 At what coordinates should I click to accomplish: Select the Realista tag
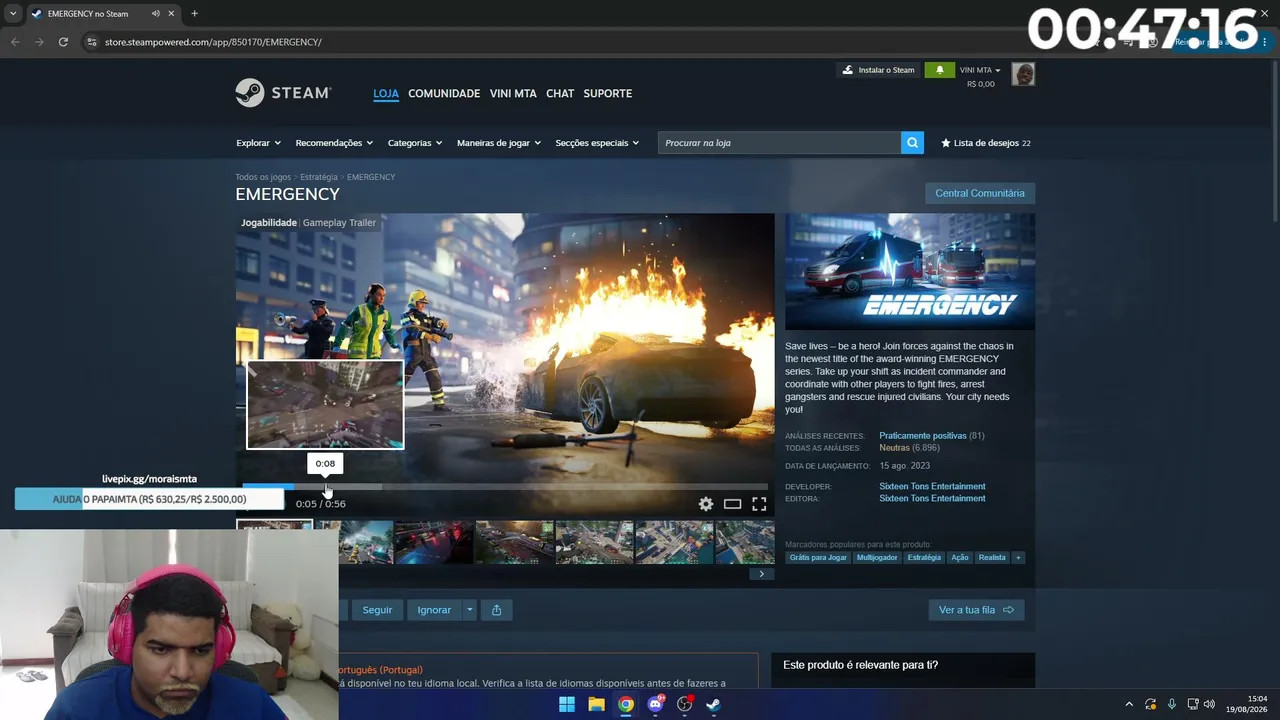(x=992, y=558)
